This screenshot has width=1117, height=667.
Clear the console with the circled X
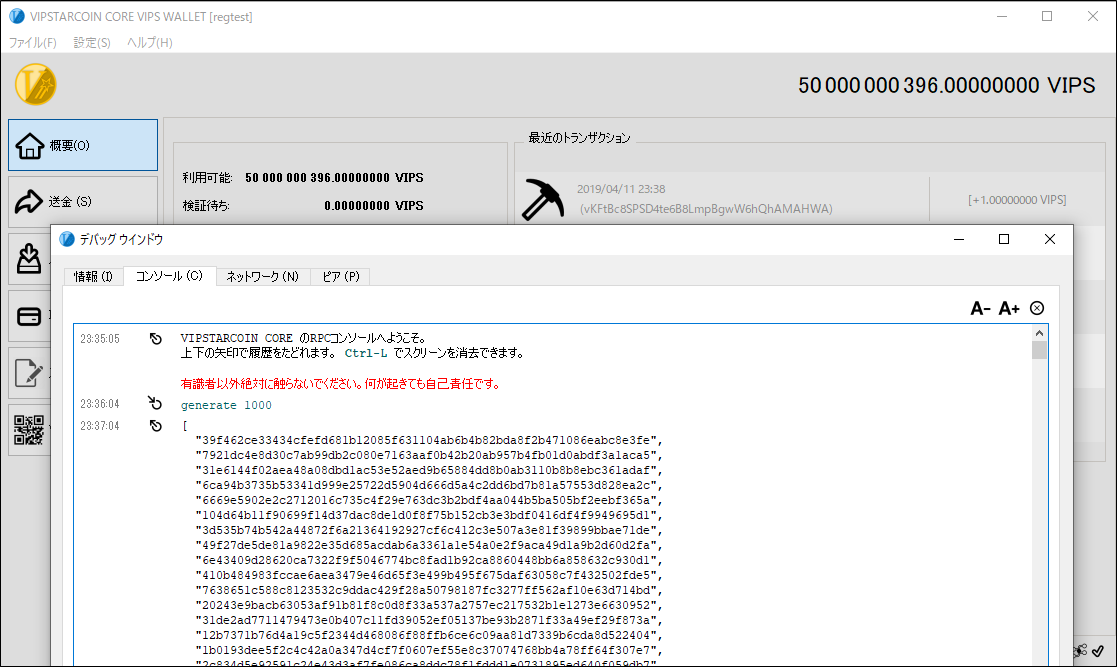[1037, 308]
